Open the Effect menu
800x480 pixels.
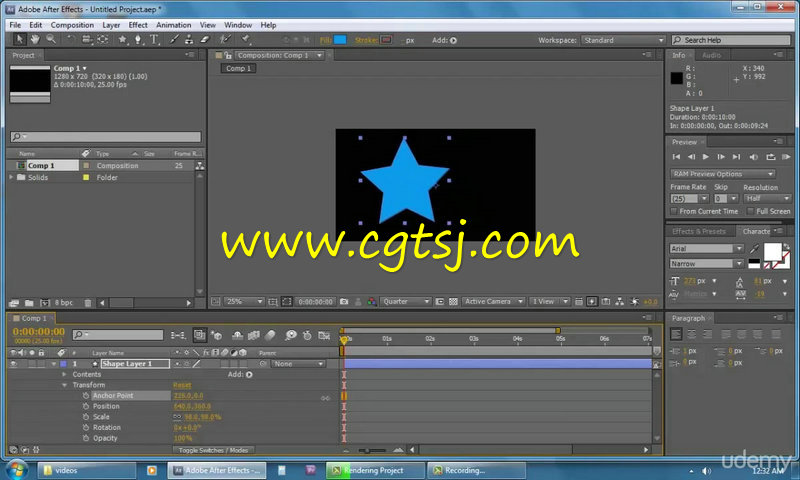click(x=138, y=25)
